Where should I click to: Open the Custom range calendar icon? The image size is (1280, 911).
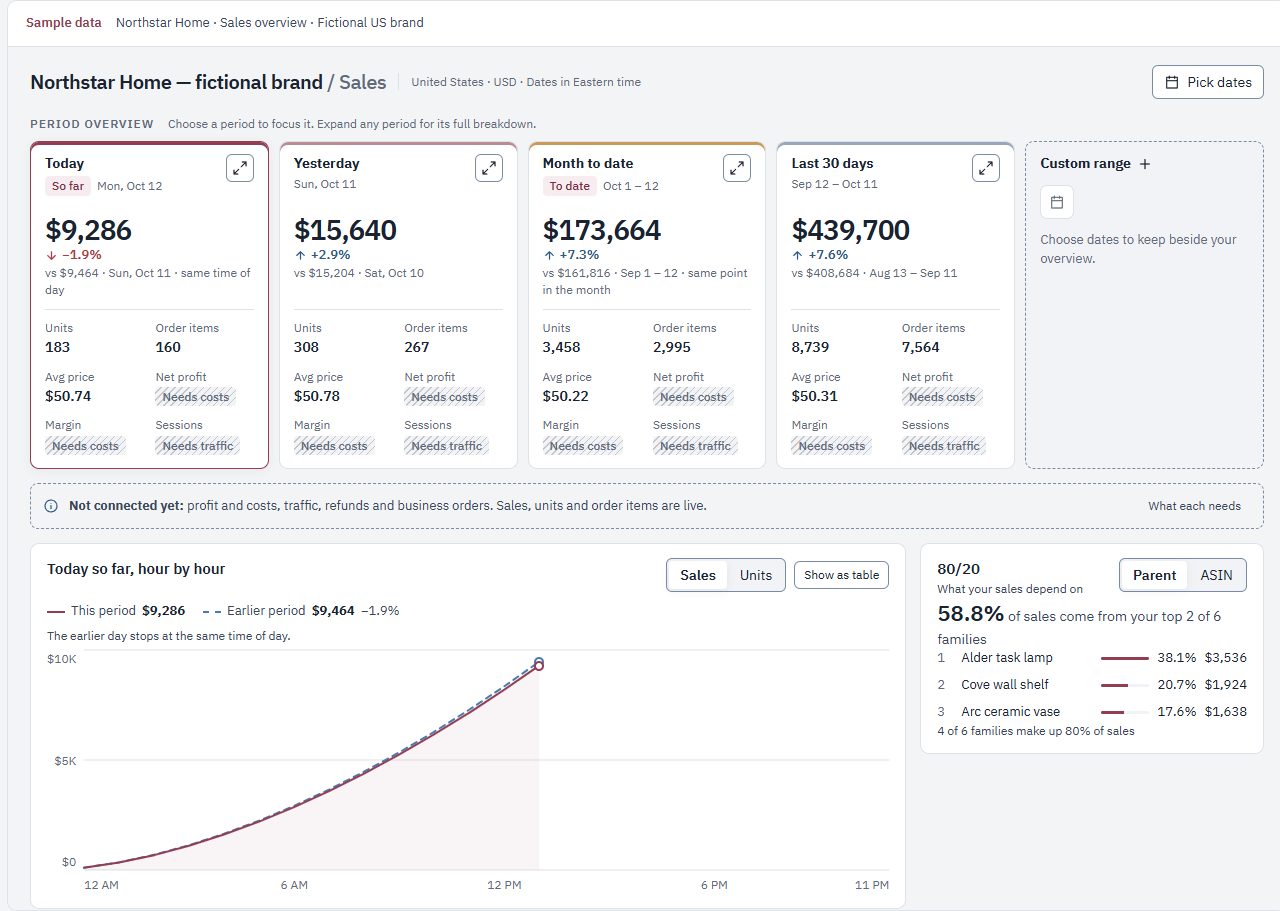1057,203
